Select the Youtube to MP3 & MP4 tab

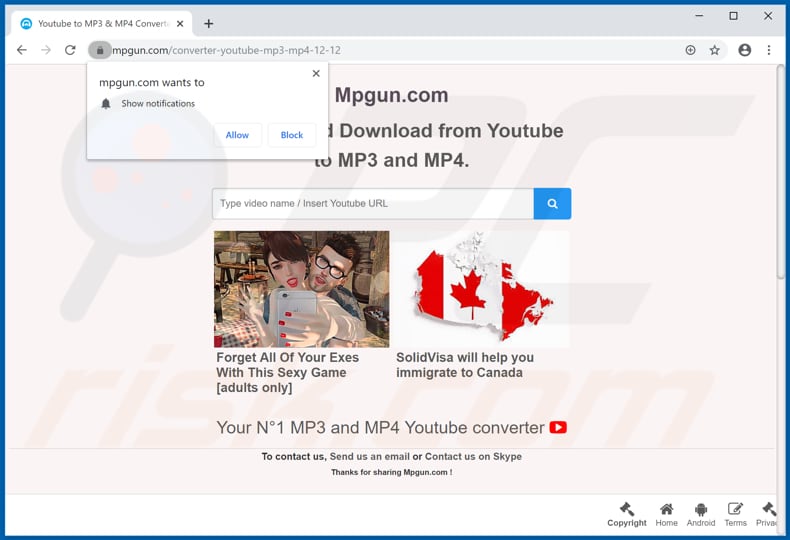[x=101, y=24]
